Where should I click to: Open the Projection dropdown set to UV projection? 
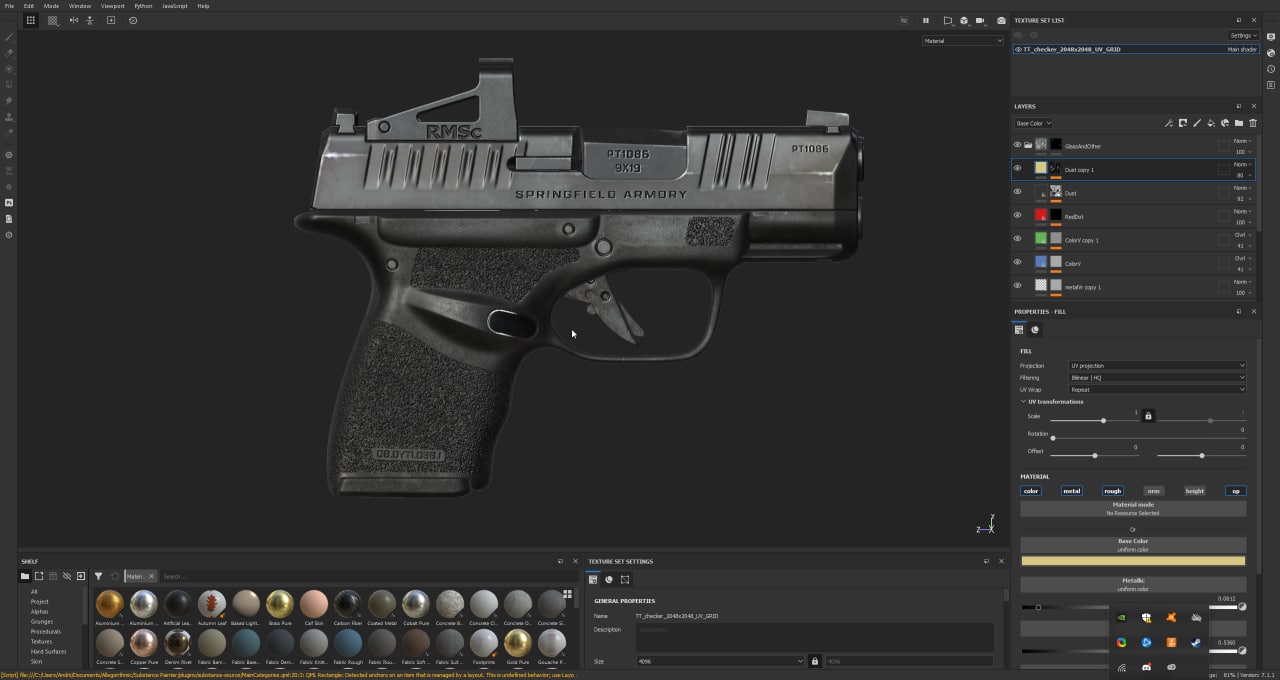click(x=1157, y=366)
